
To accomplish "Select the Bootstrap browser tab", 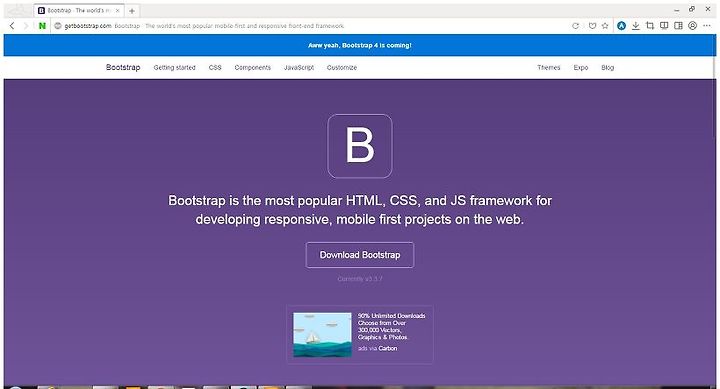I will pyautogui.click(x=79, y=11).
